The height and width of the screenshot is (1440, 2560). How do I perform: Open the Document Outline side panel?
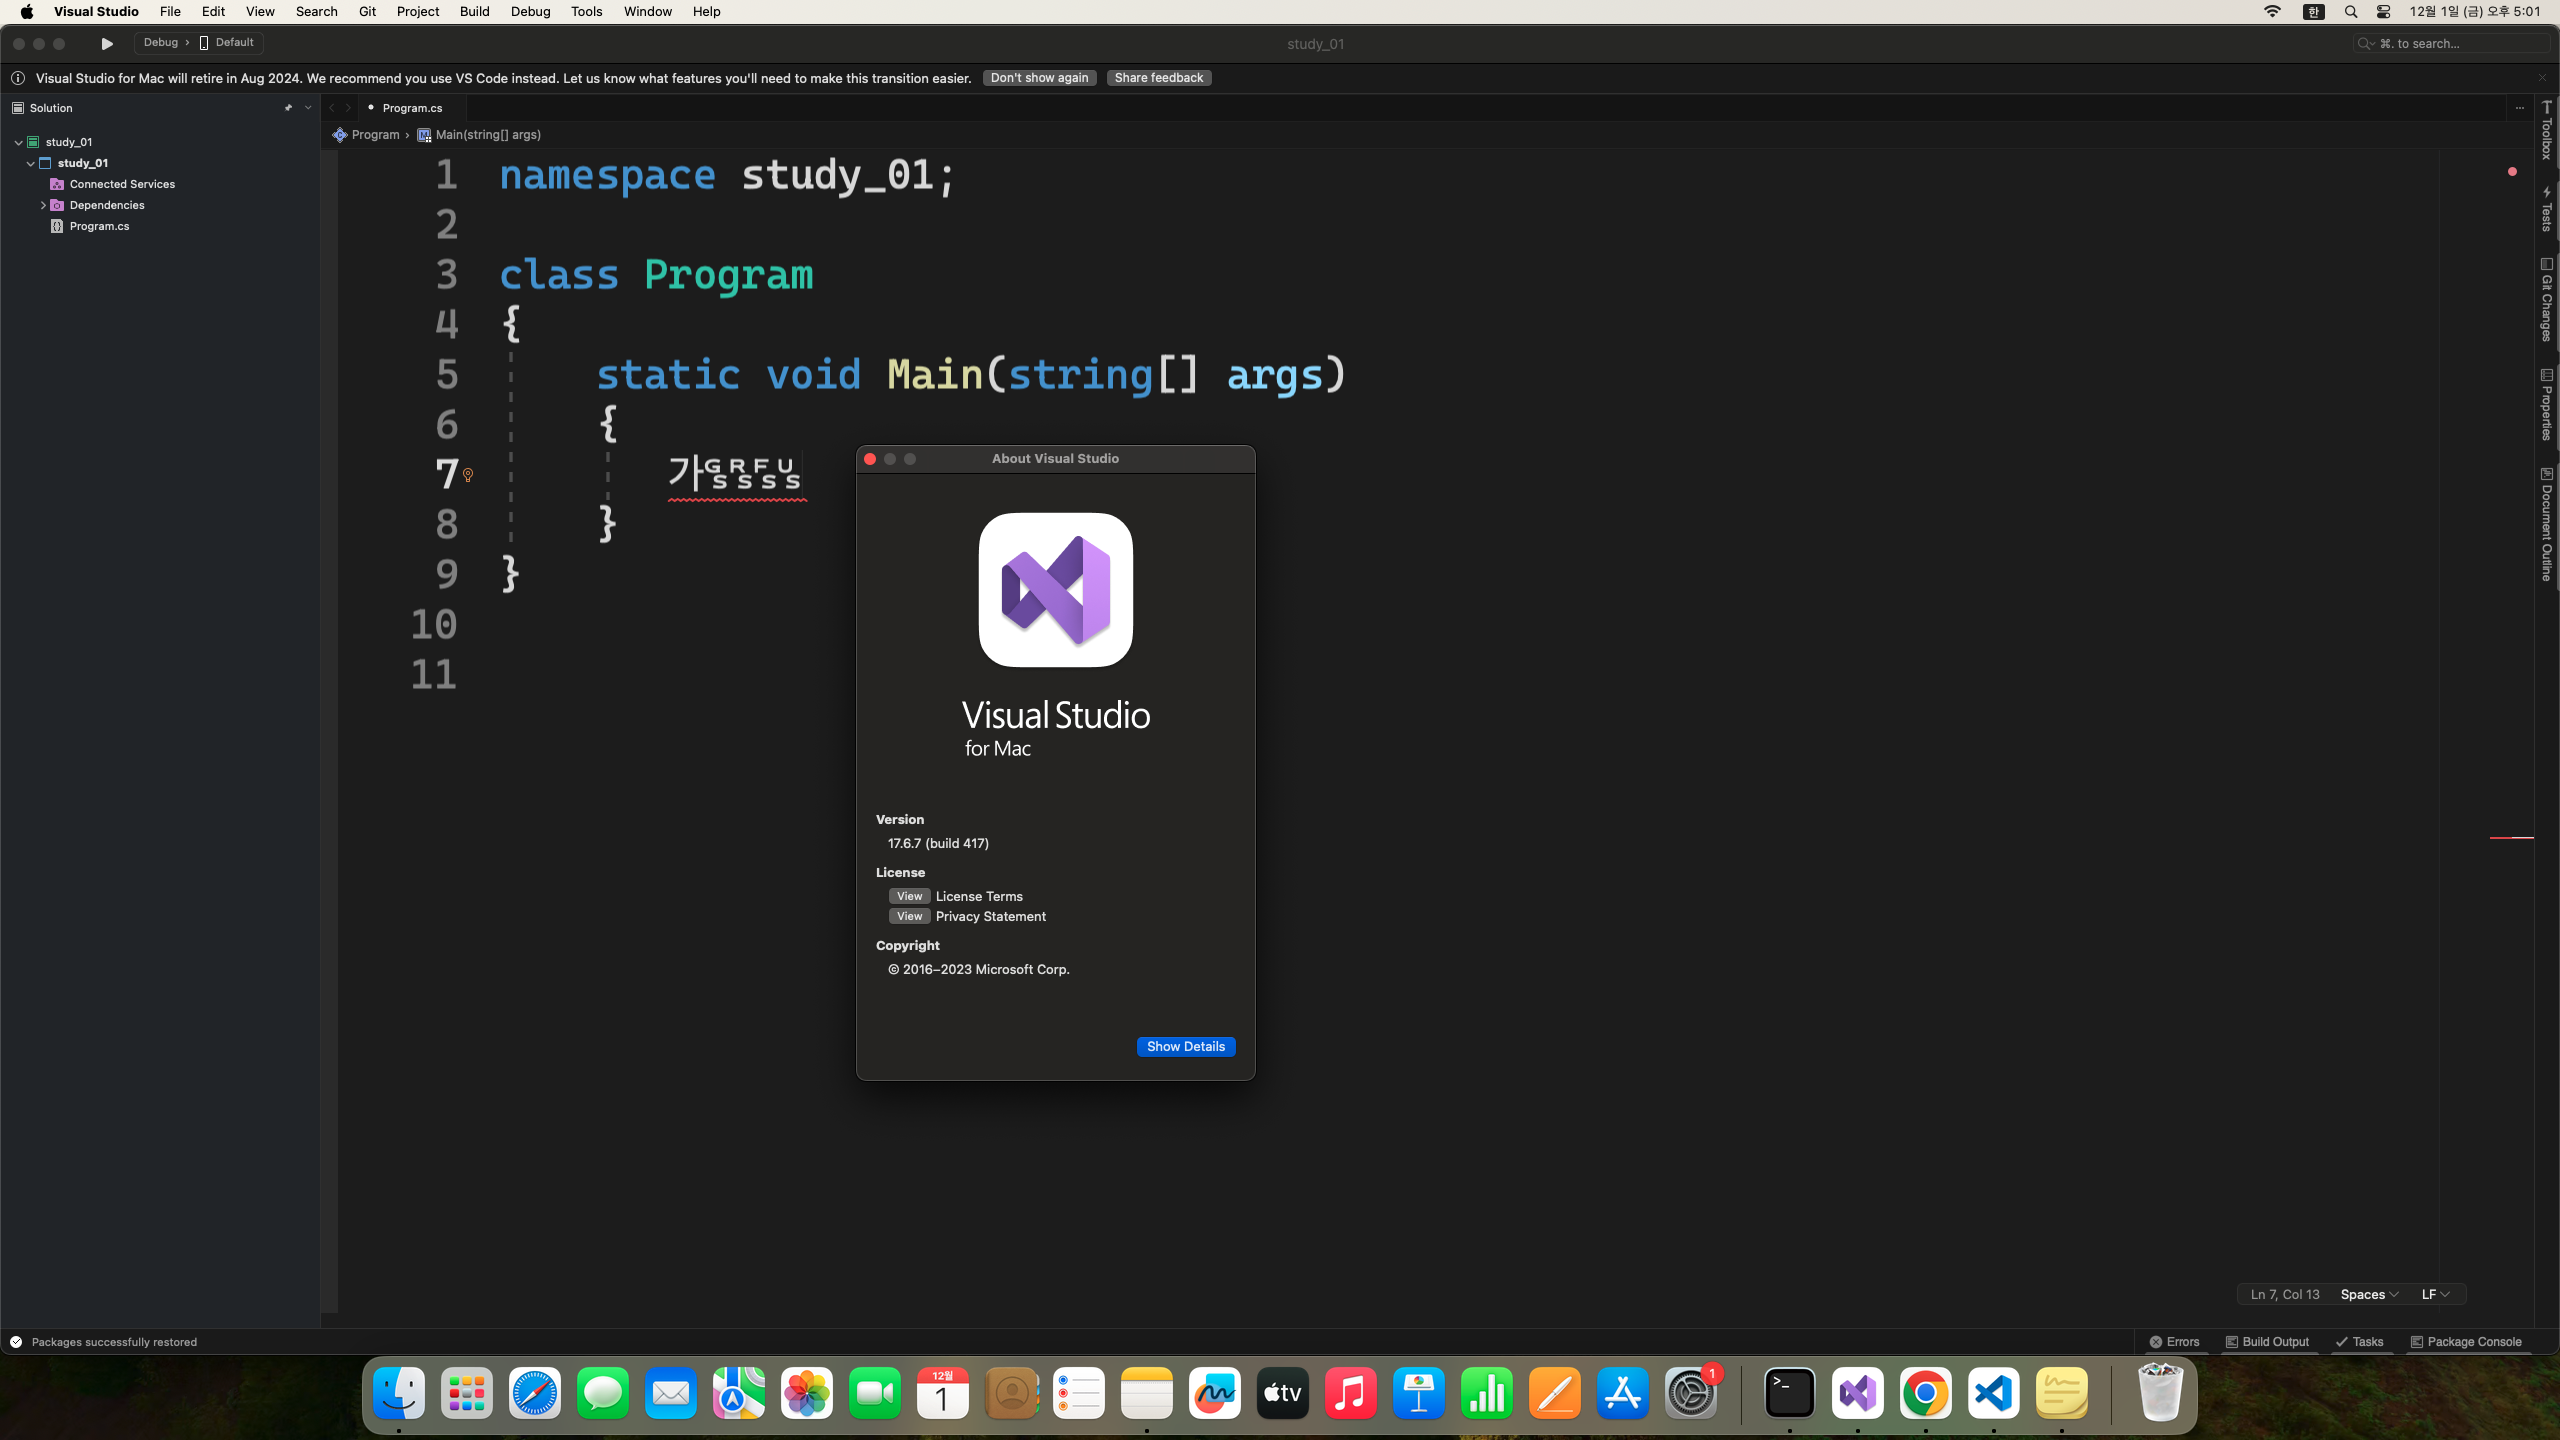2546,524
